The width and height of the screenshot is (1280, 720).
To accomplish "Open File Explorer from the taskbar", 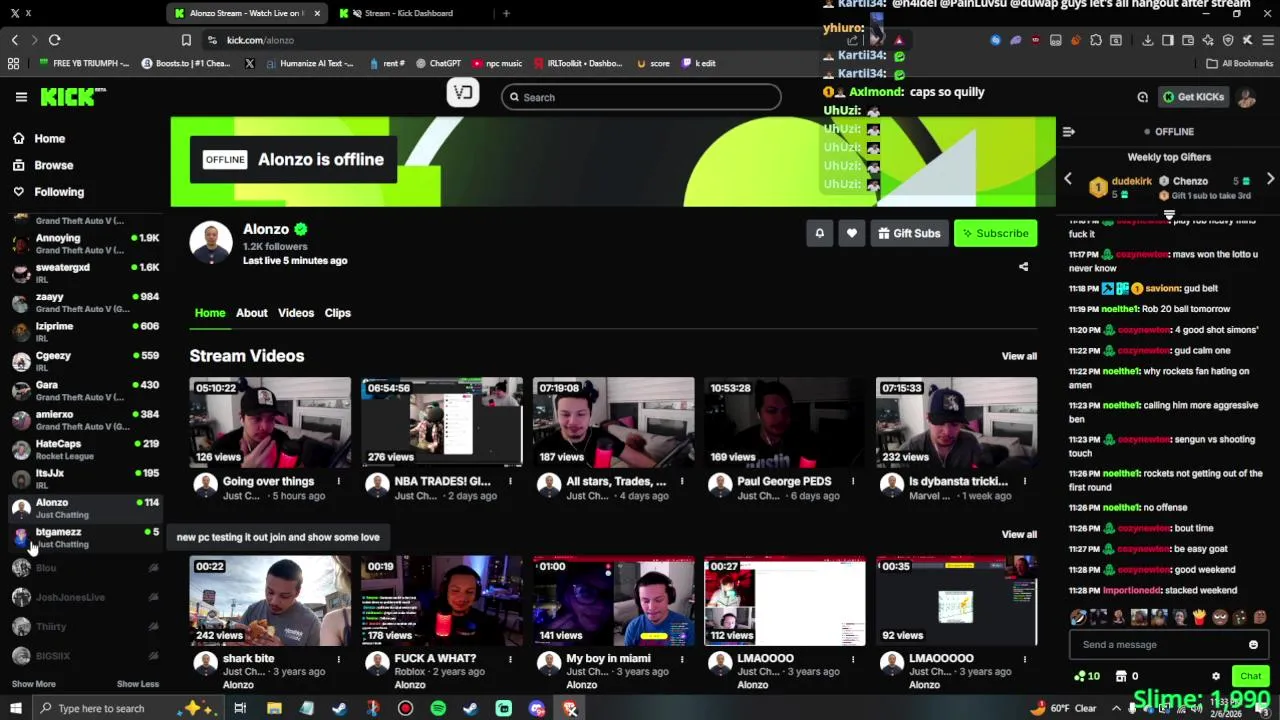I will (273, 708).
